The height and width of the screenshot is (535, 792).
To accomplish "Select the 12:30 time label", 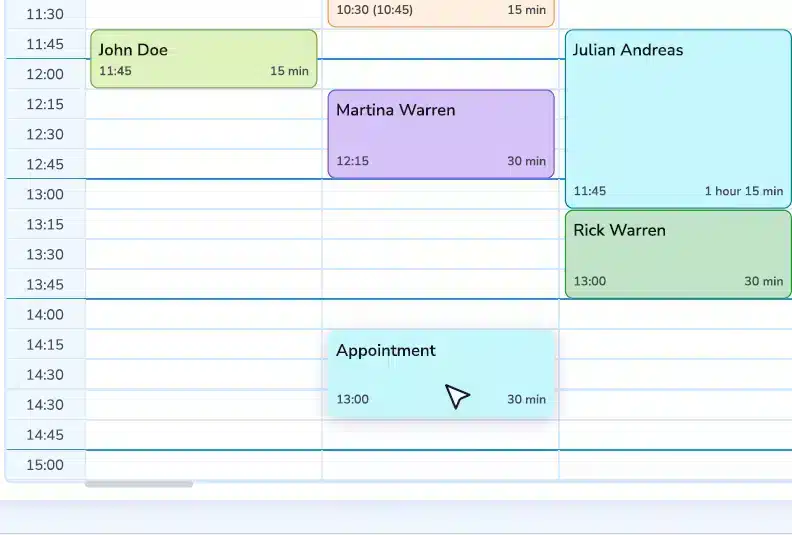I will coord(45,134).
